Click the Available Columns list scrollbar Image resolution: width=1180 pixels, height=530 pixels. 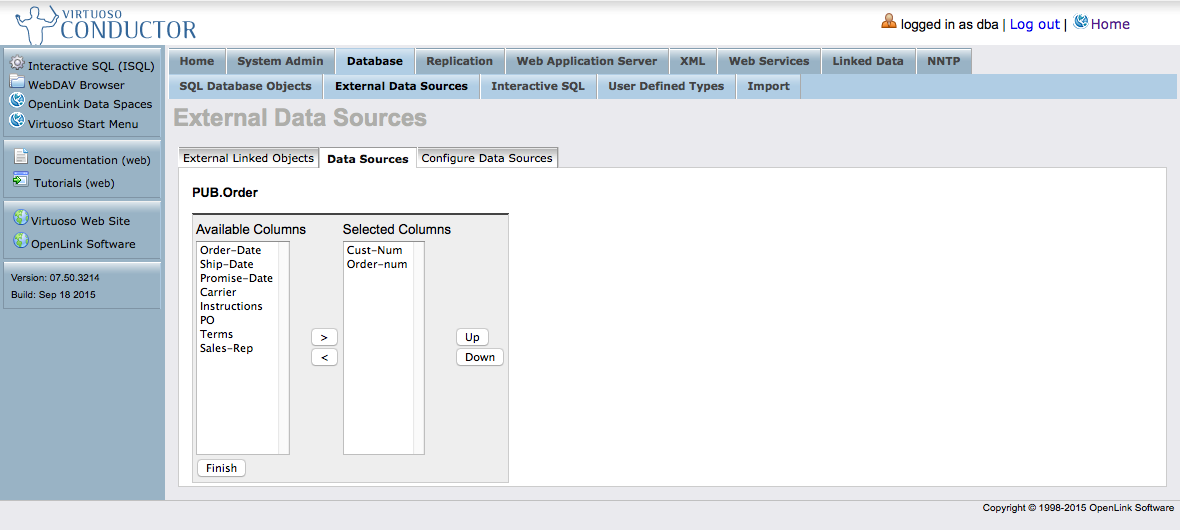[x=284, y=347]
